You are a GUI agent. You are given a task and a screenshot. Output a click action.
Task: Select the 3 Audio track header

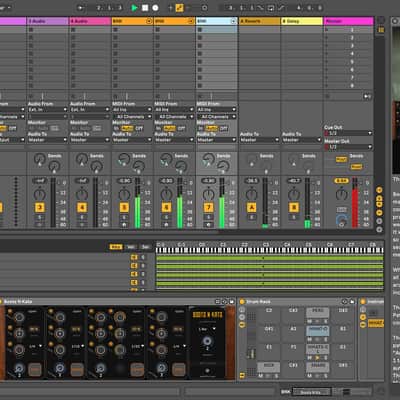tap(48, 21)
